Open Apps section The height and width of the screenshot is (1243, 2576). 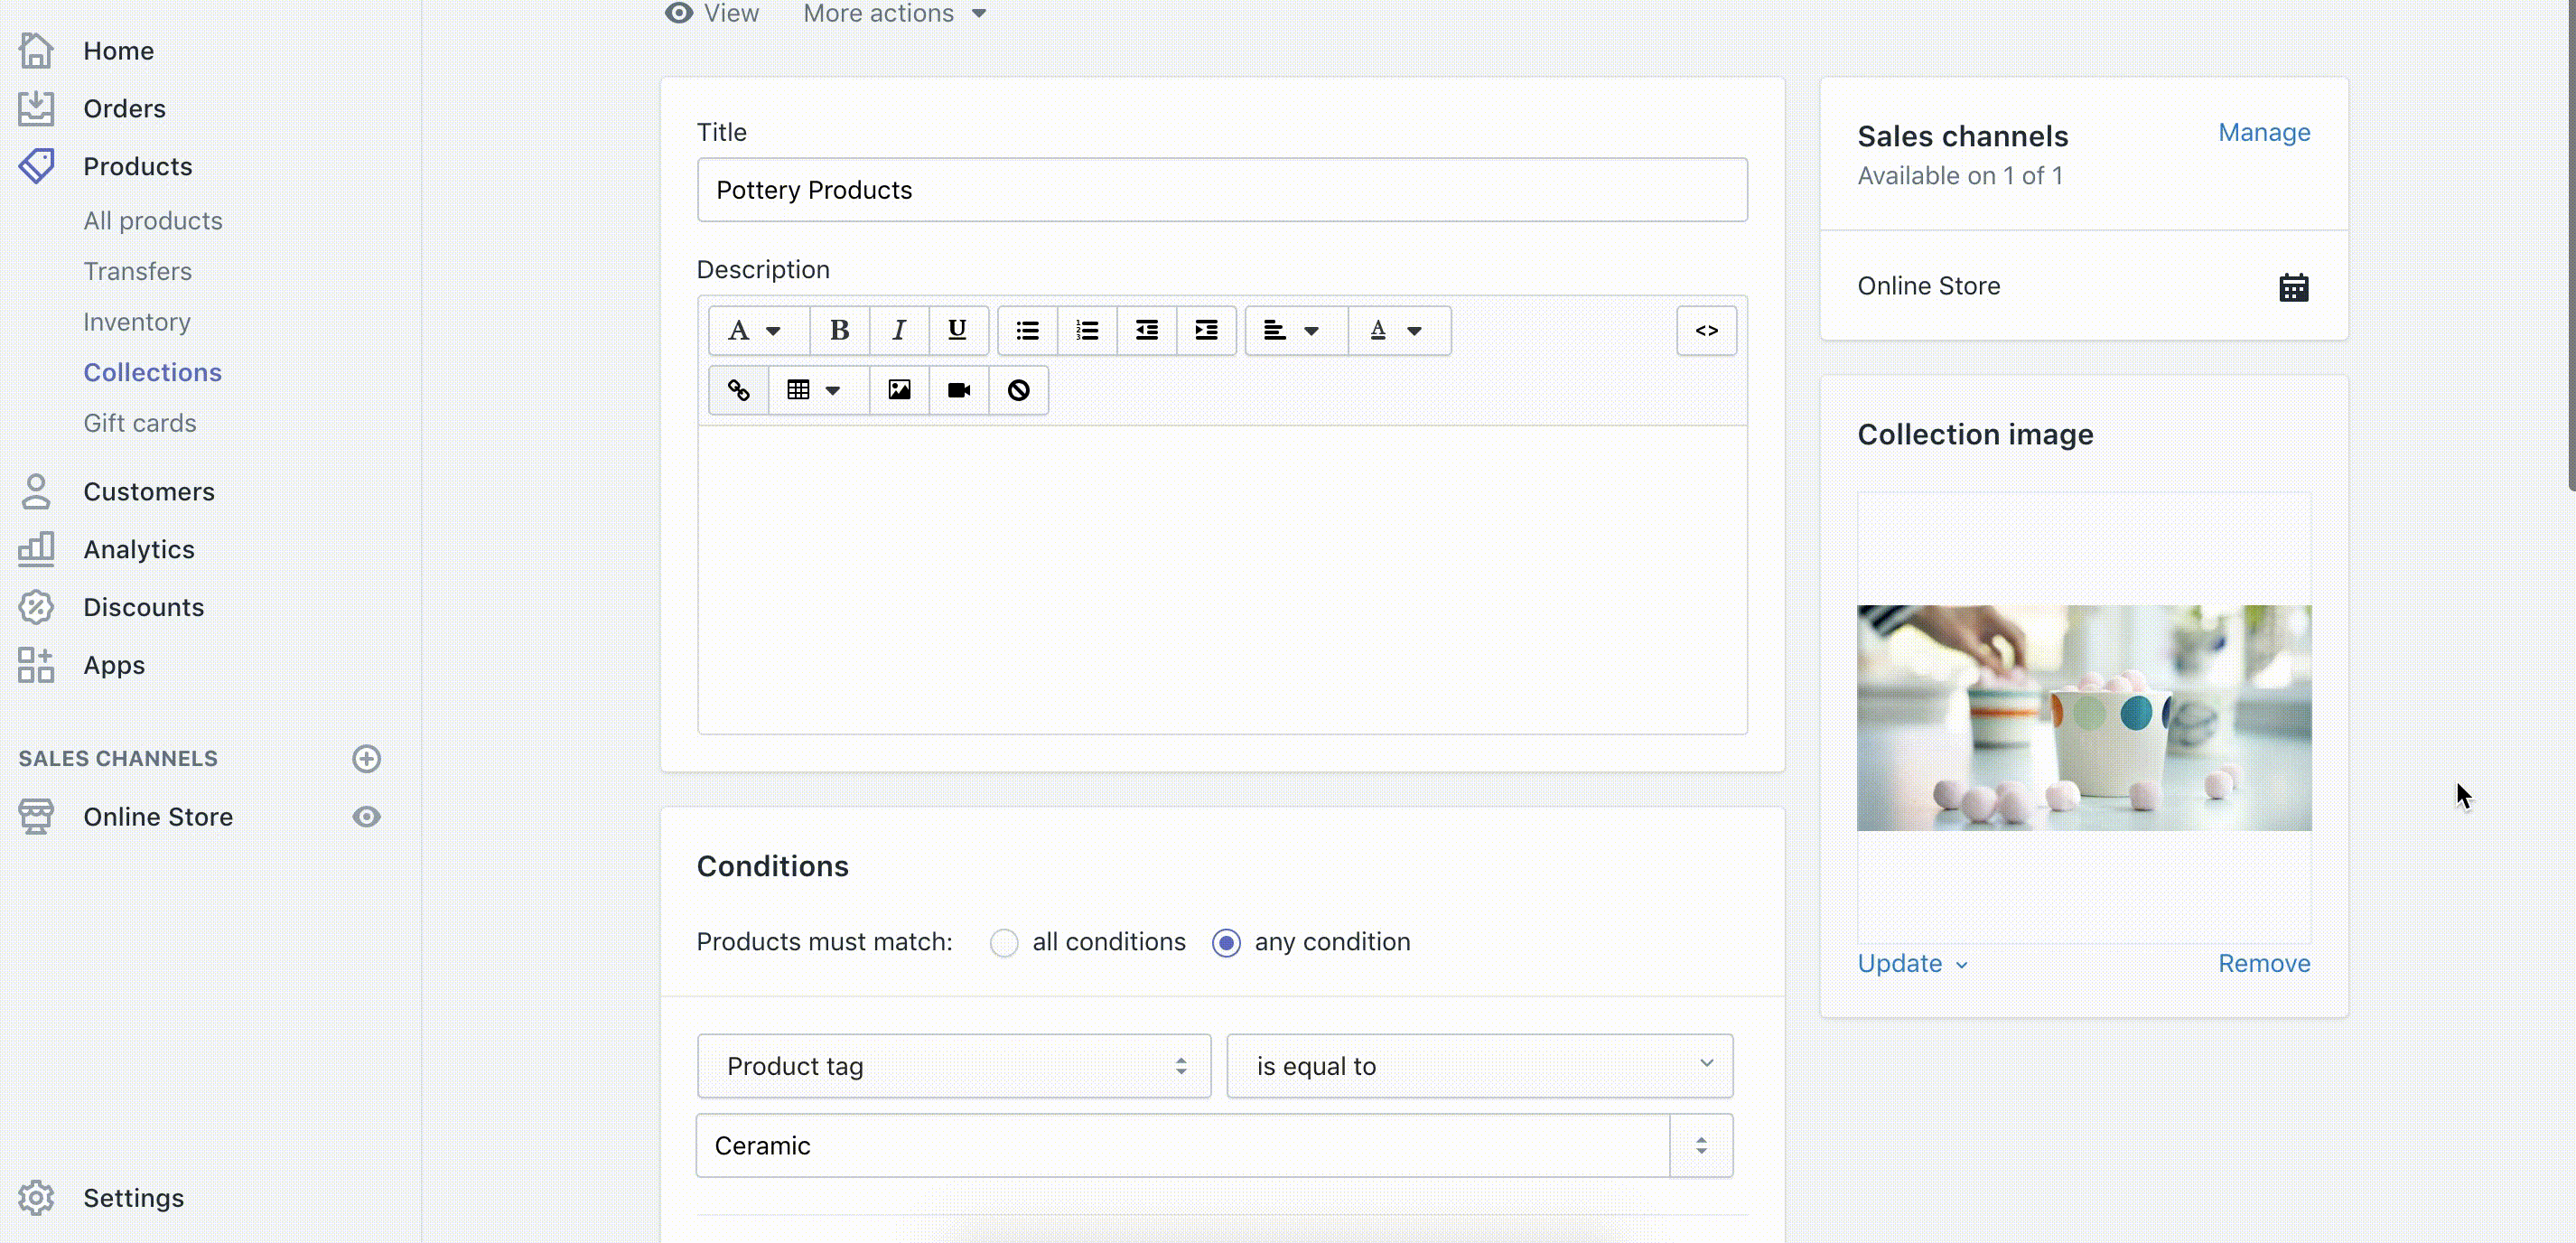click(x=114, y=665)
